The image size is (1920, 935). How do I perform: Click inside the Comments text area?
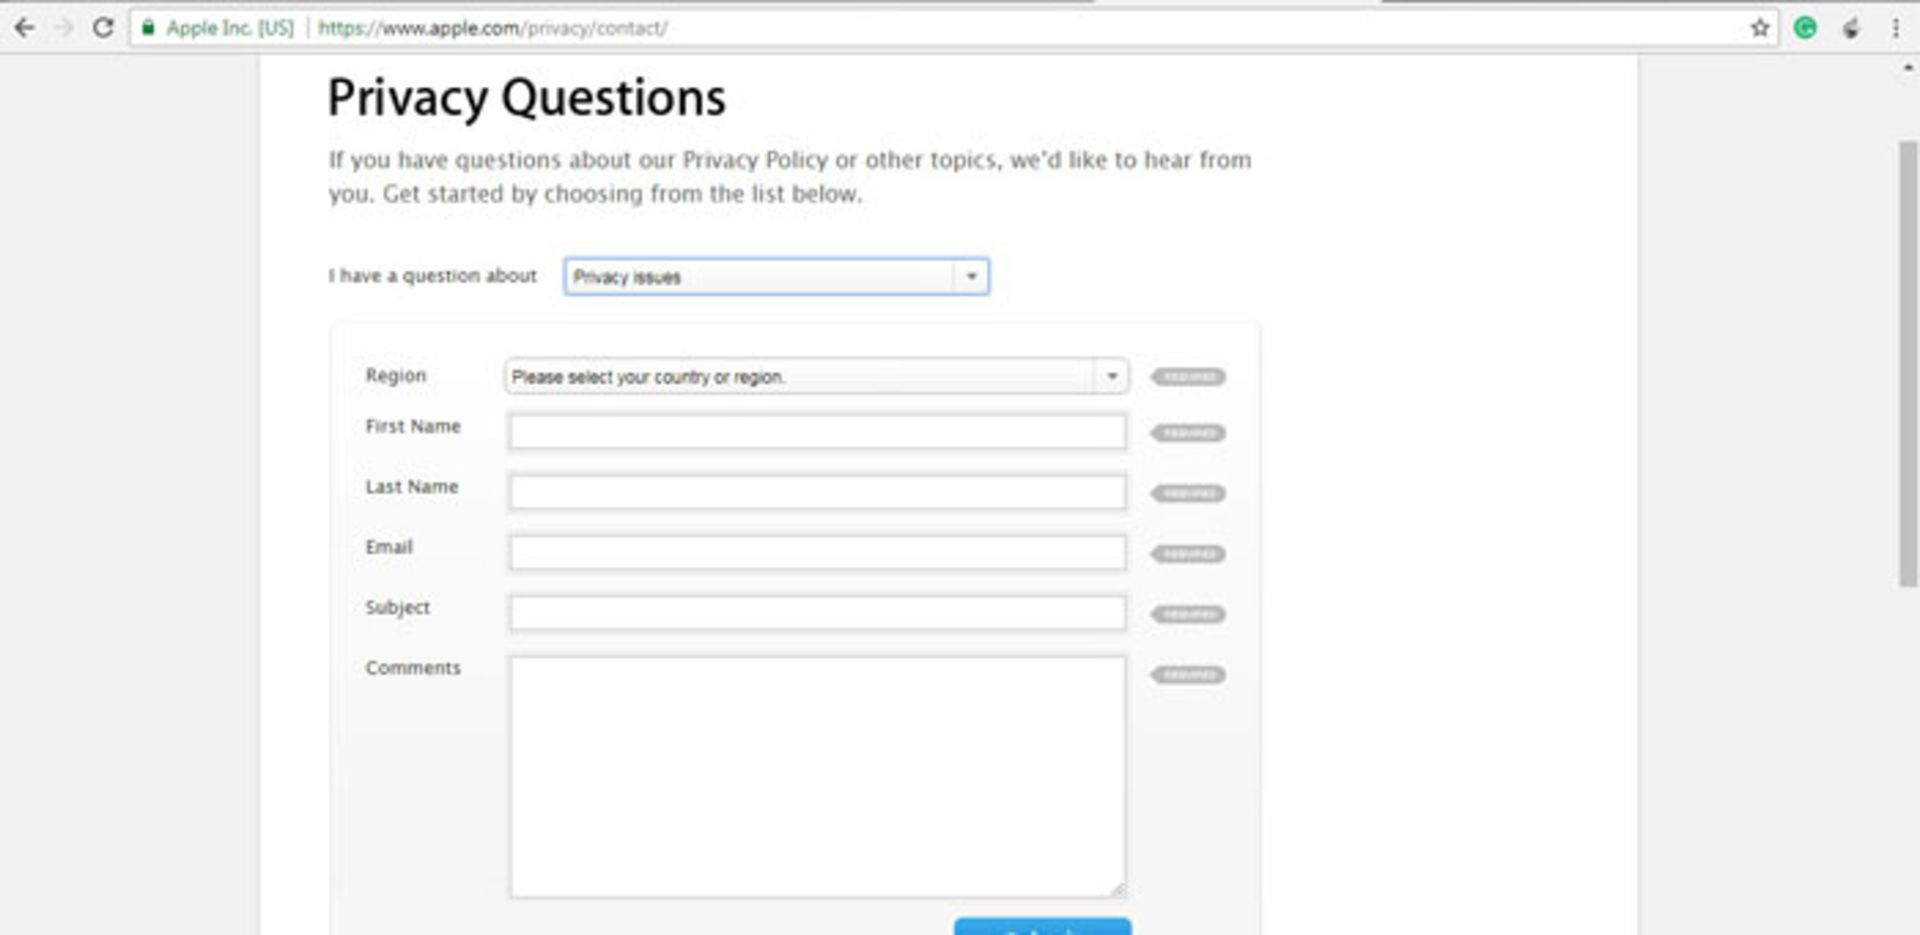[x=816, y=776]
